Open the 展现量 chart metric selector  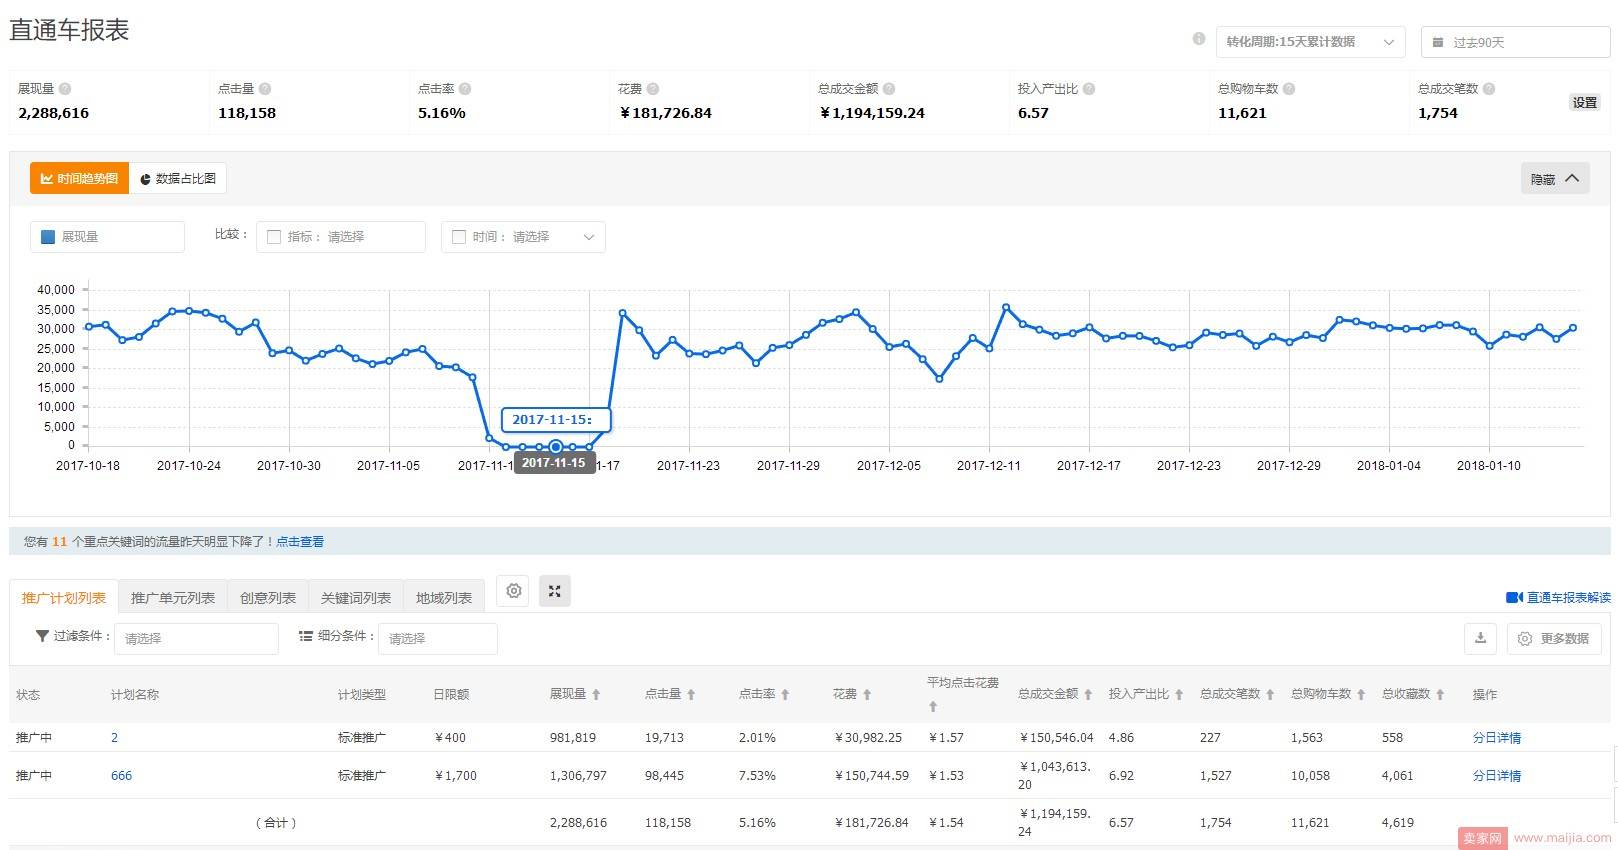[107, 237]
